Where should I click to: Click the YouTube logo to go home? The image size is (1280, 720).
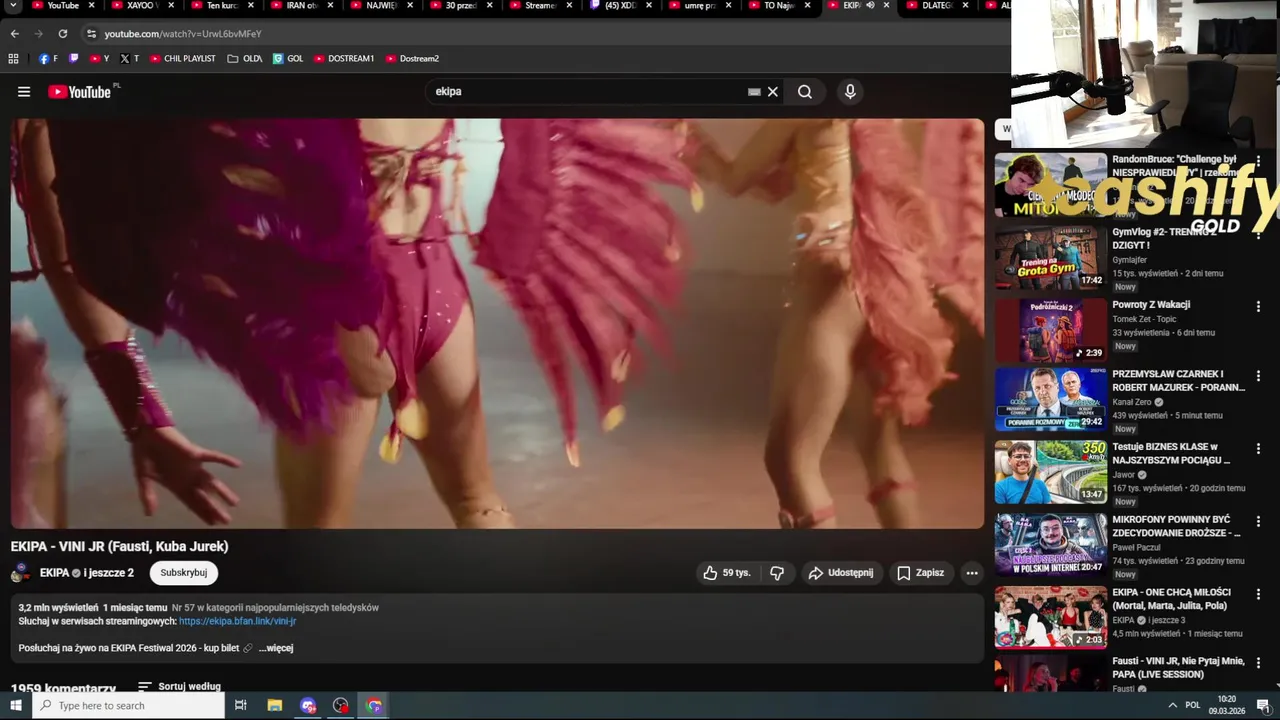point(79,92)
